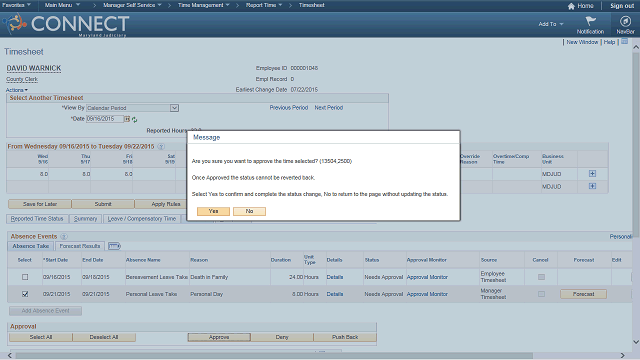
Task: Click the green refresh icon beside Date
Action: (134, 120)
